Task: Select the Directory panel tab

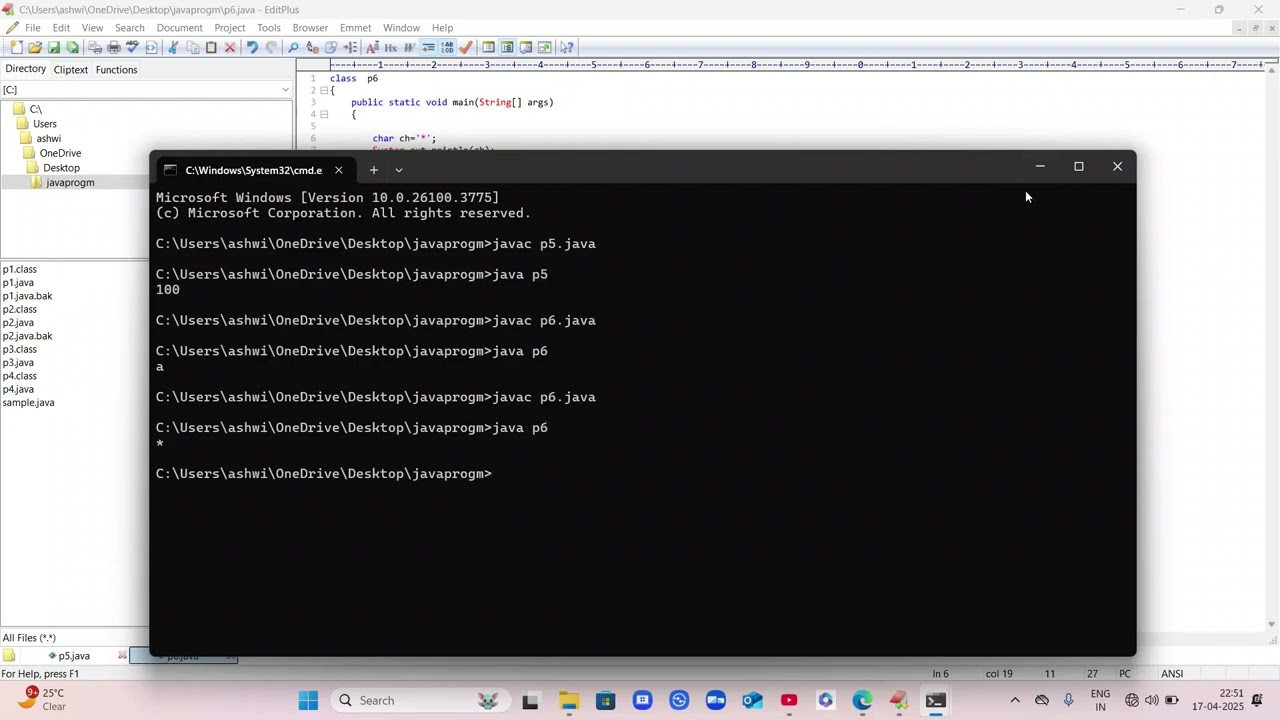Action: (25, 69)
